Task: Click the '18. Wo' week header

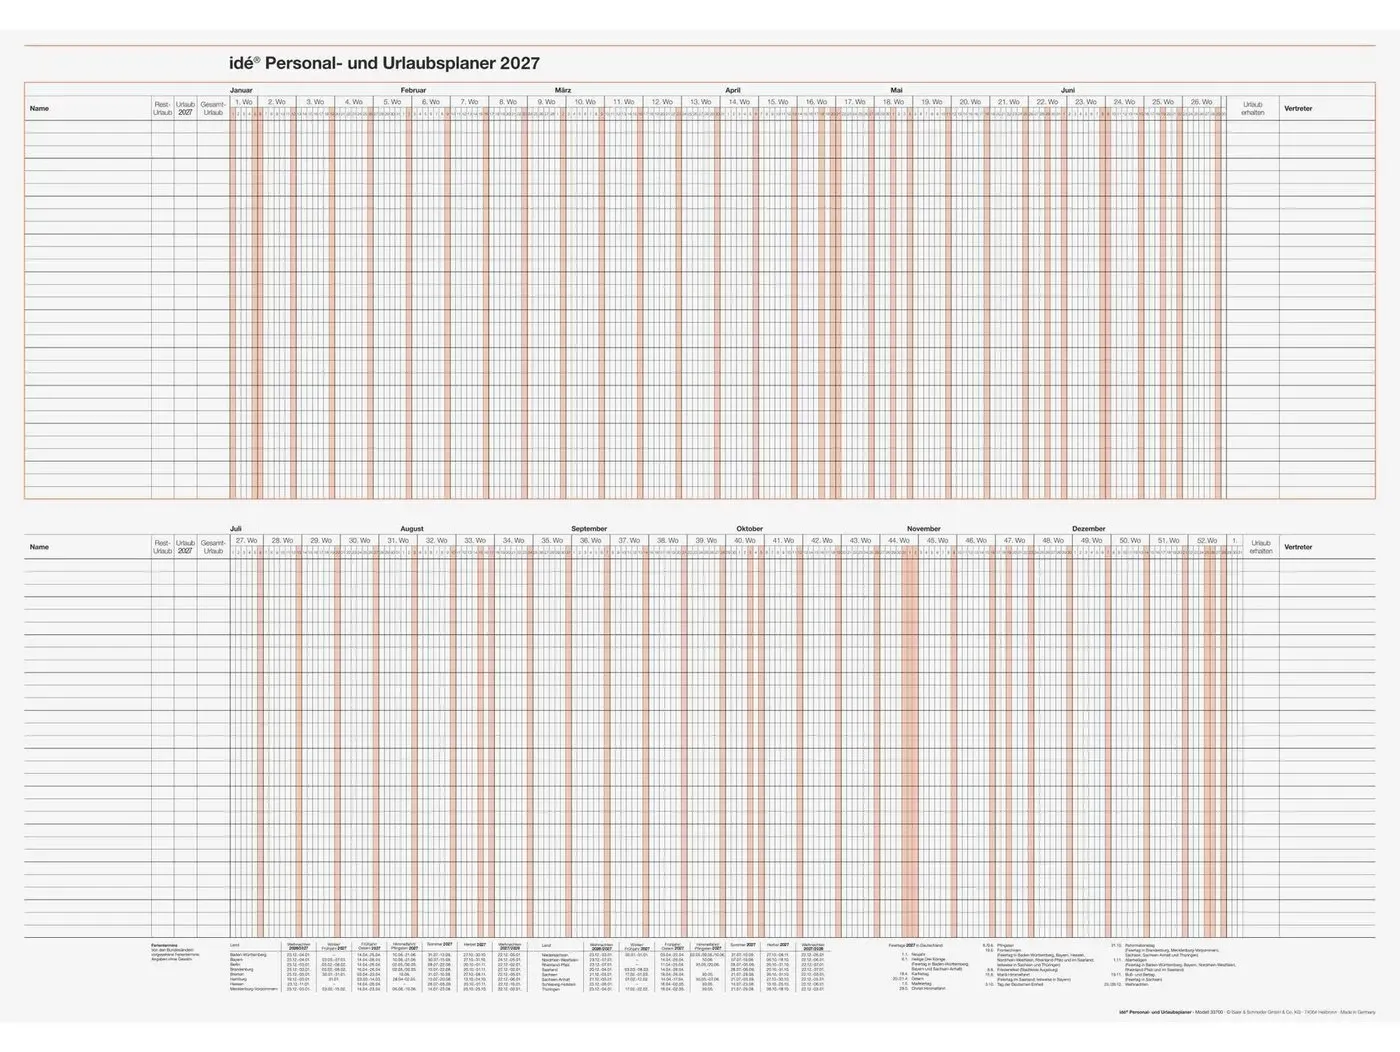Action: click(x=893, y=101)
